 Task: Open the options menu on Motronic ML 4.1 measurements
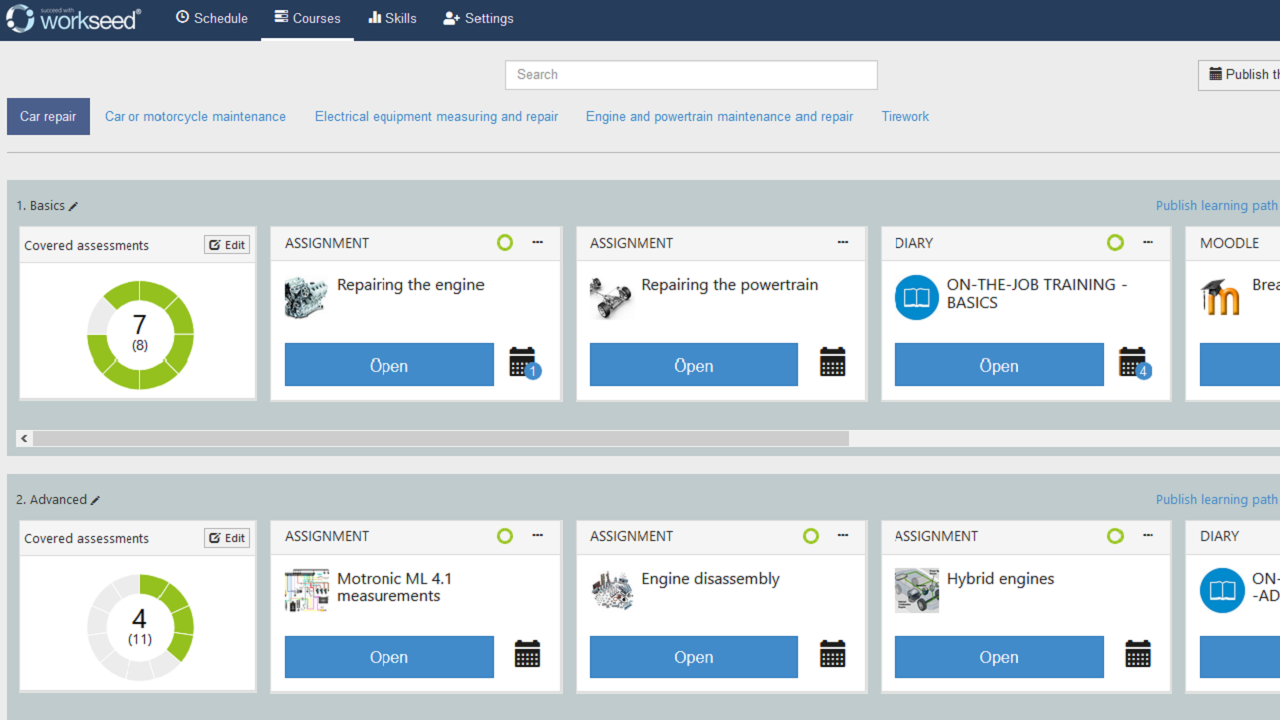537,536
